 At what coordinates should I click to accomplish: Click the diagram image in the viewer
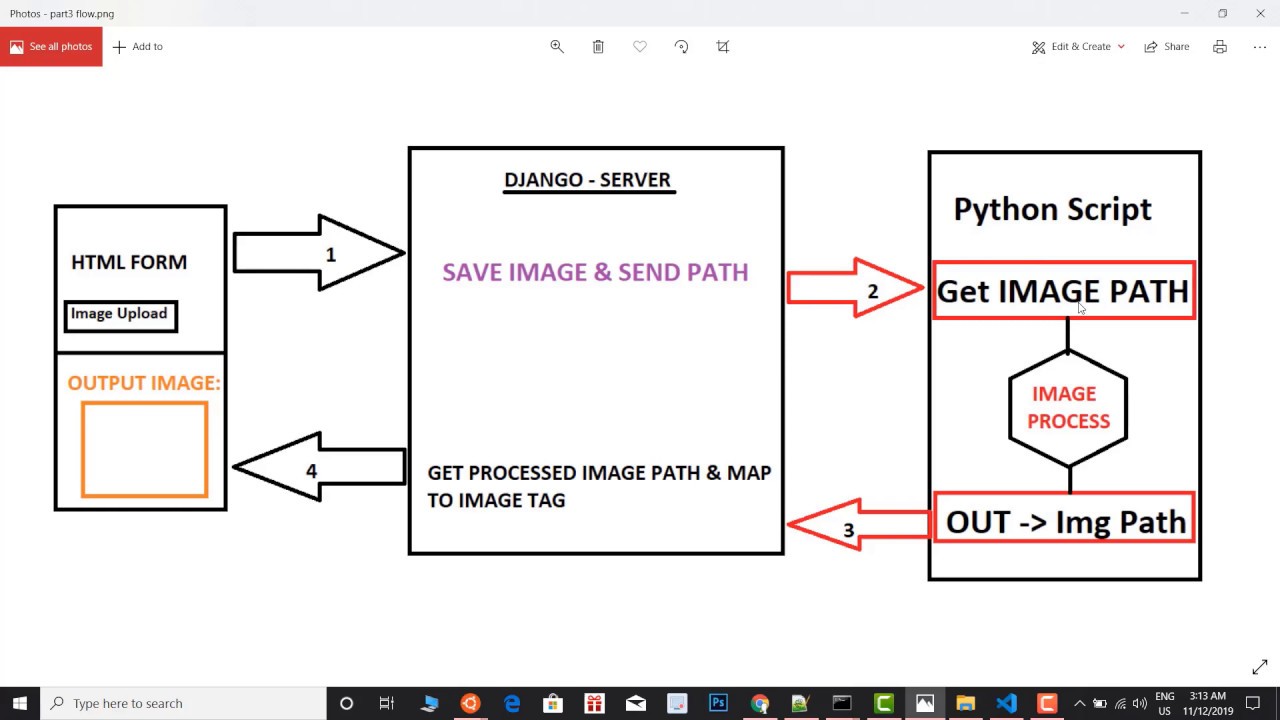[628, 364]
